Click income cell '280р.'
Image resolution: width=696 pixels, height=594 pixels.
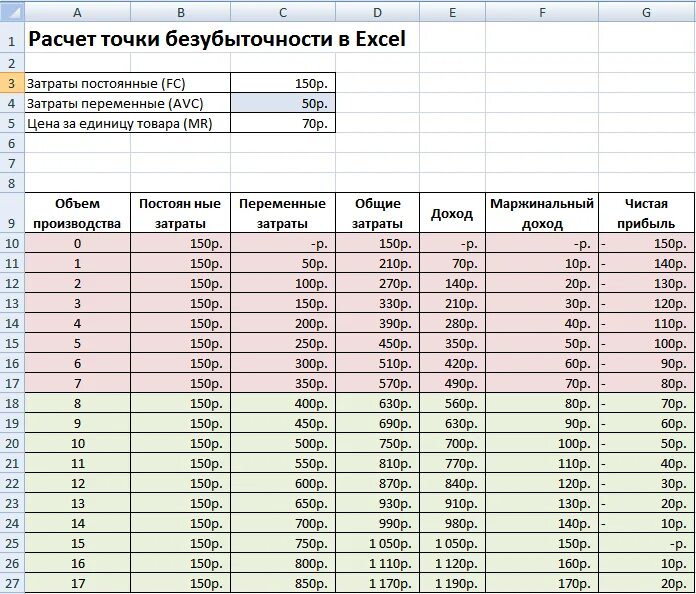coord(452,323)
